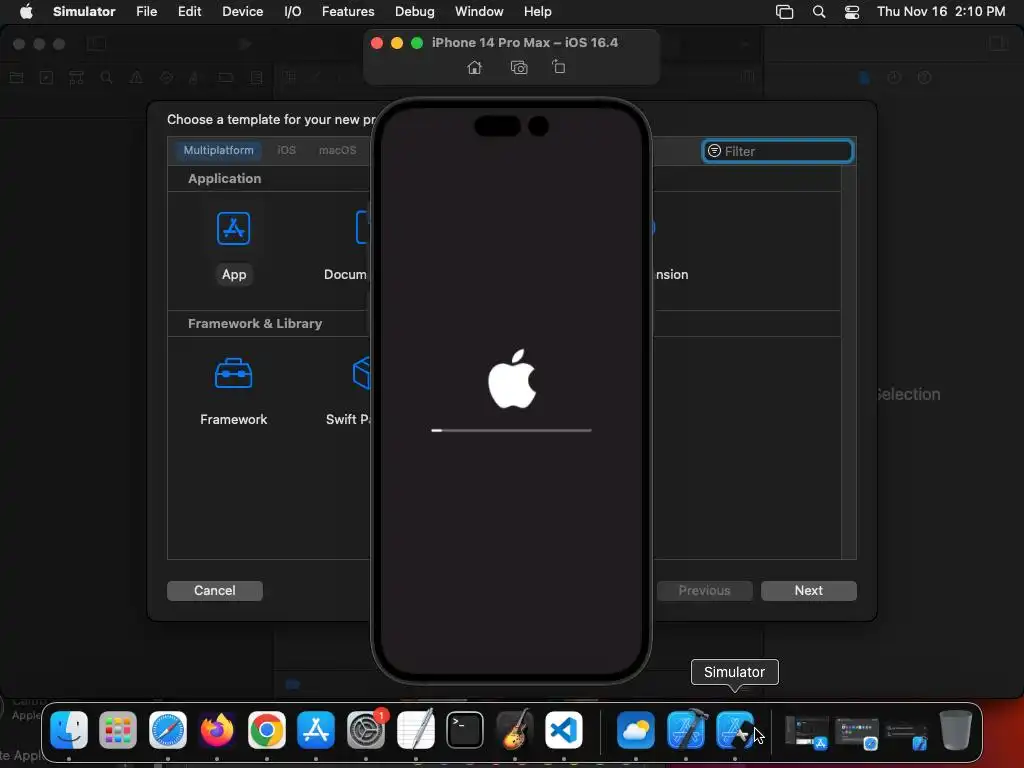
Task: Click the Application section header
Action: [x=224, y=178]
